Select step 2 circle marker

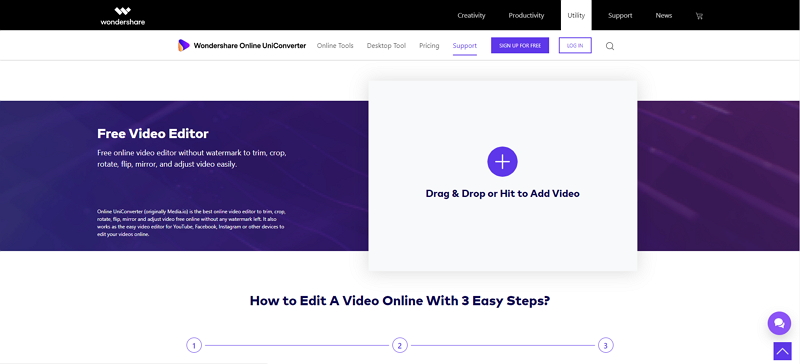399,346
